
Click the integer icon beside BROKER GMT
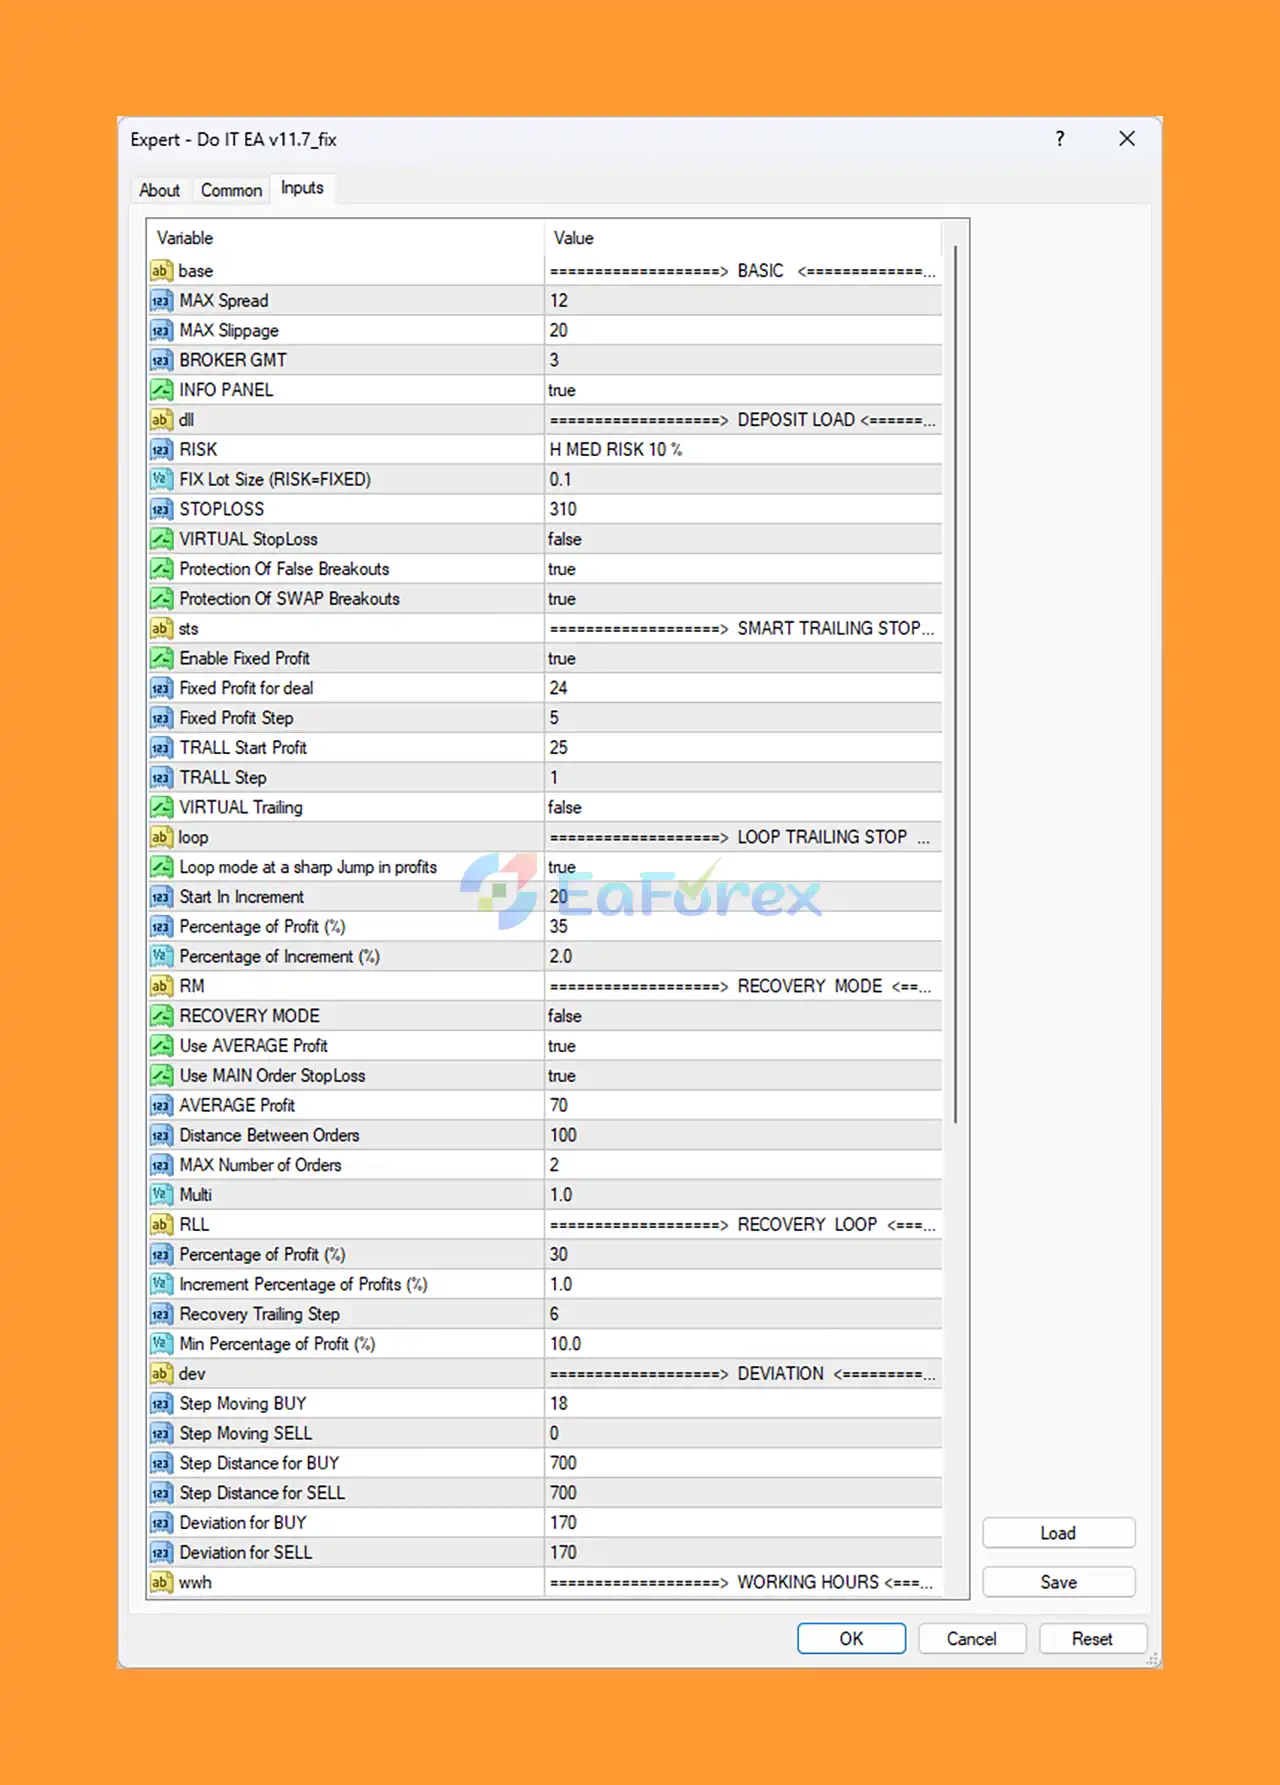(x=161, y=360)
